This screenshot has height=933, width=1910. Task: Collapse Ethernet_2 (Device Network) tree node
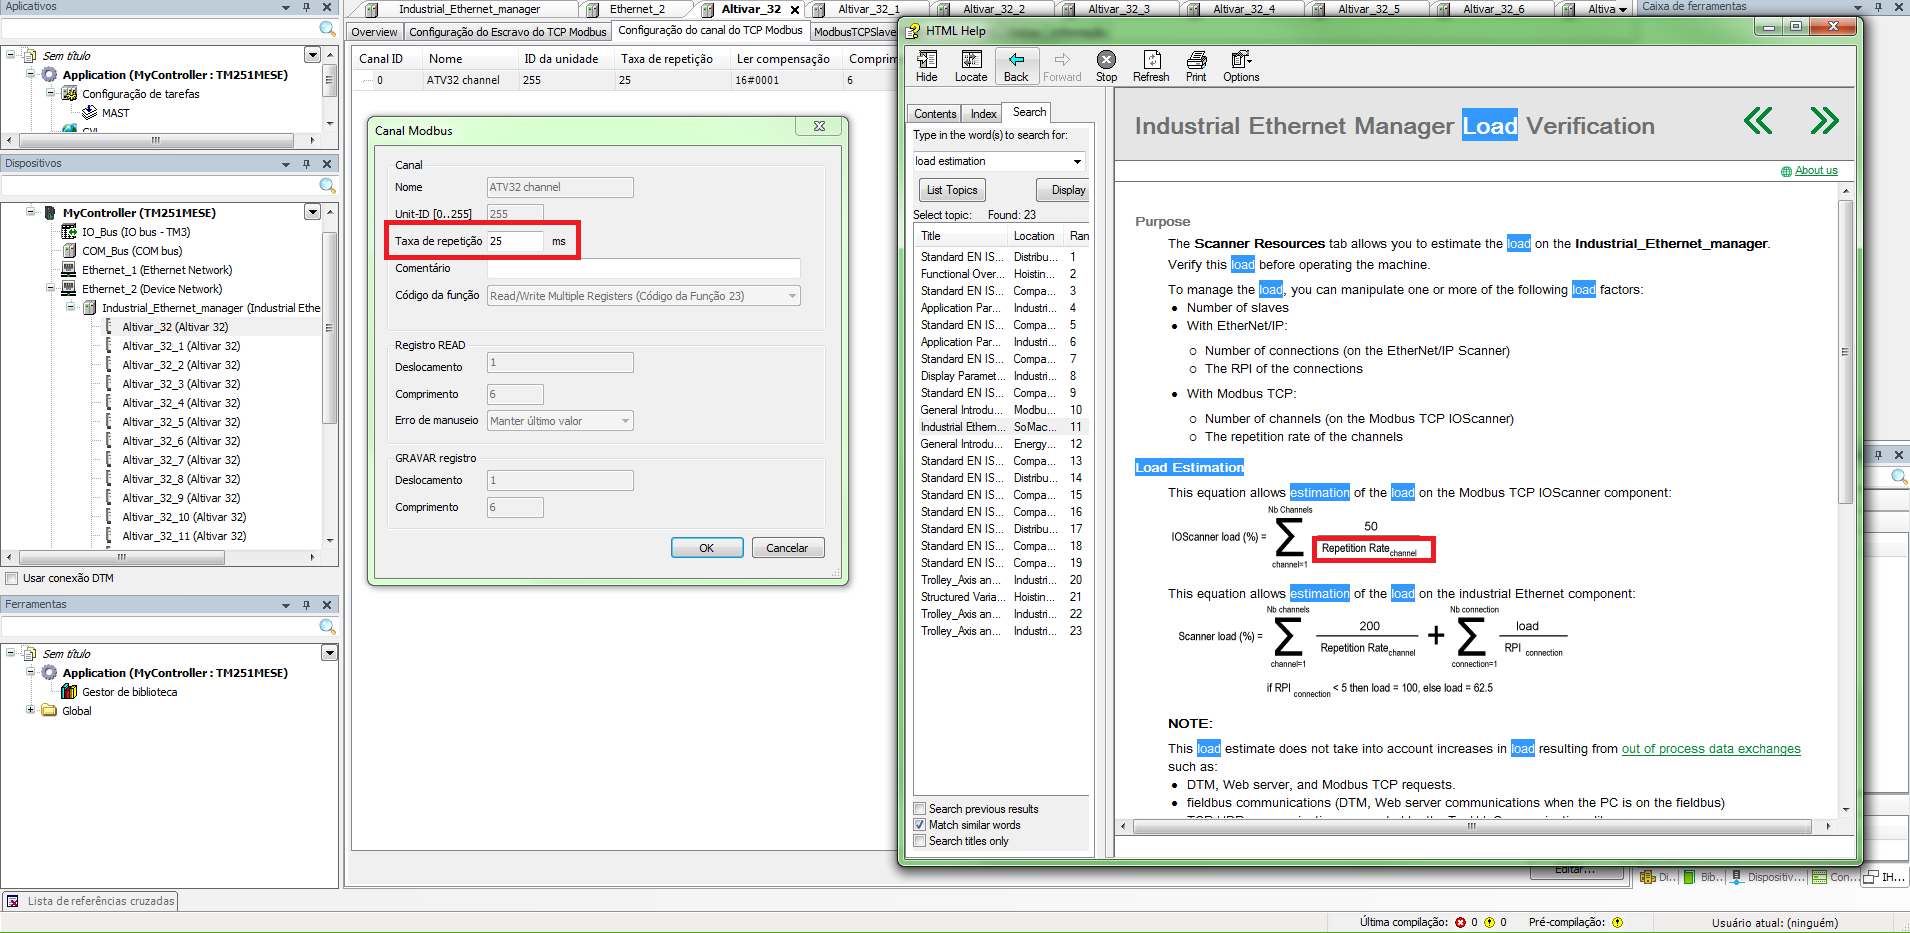click(x=50, y=289)
